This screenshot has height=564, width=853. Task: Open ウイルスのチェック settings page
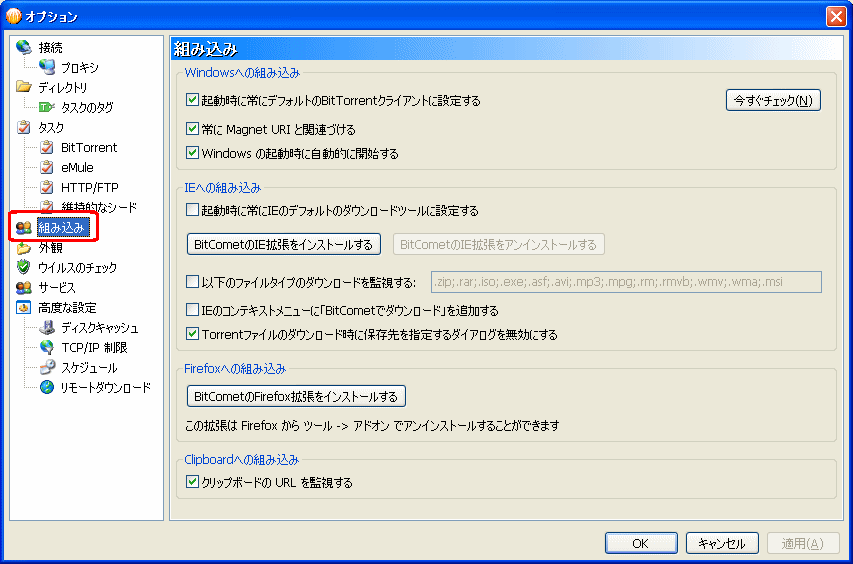[x=77, y=268]
